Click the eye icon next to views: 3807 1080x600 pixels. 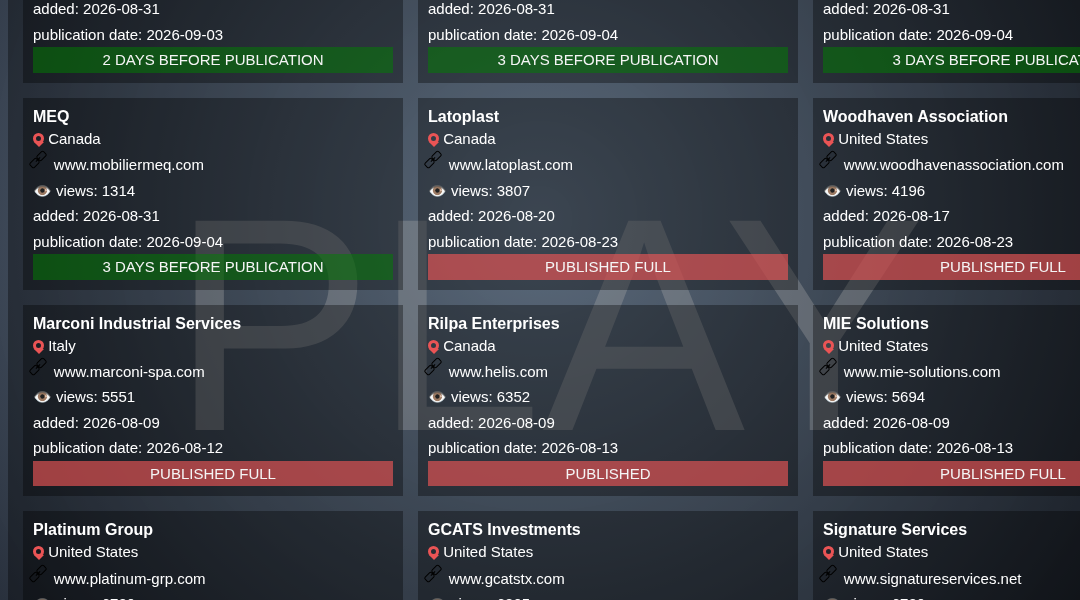437,191
